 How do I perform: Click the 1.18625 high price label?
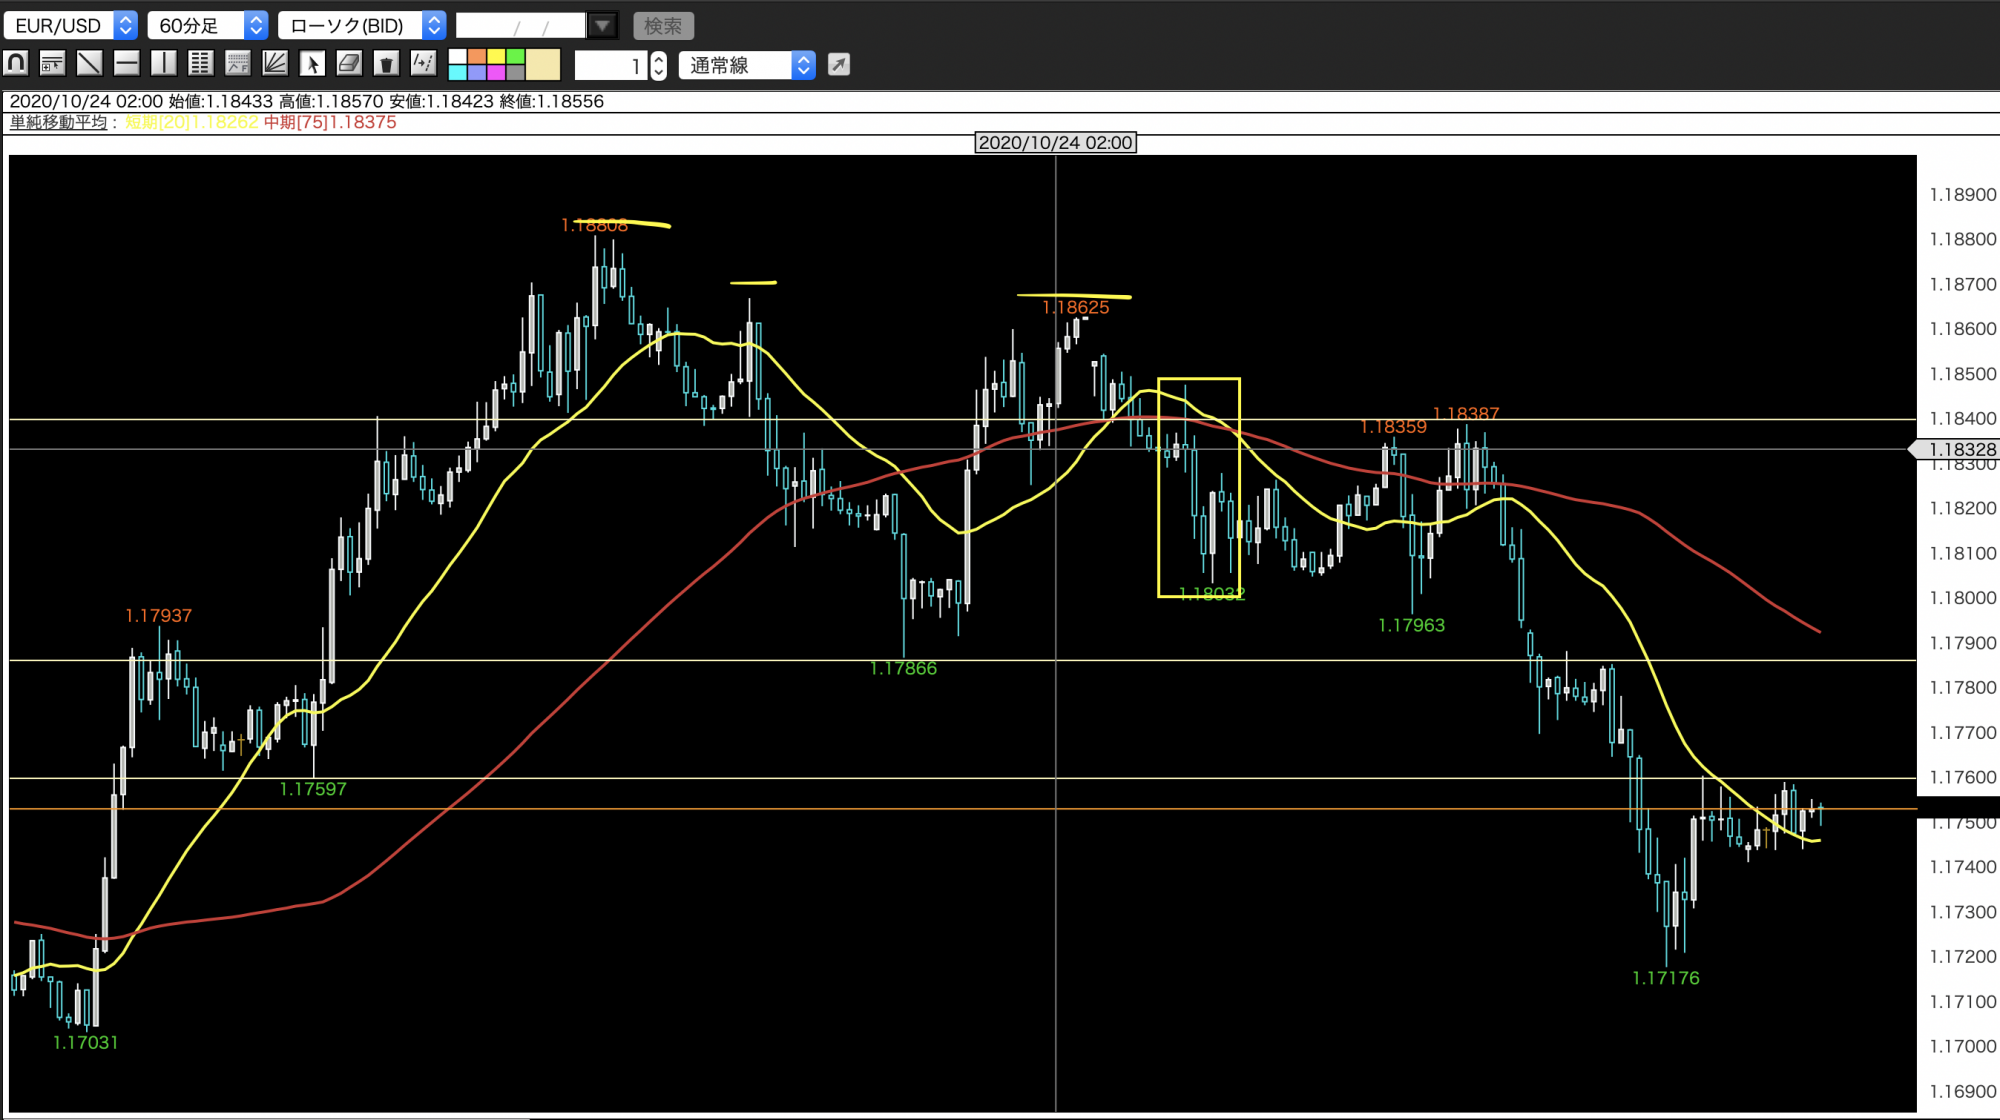1075,308
